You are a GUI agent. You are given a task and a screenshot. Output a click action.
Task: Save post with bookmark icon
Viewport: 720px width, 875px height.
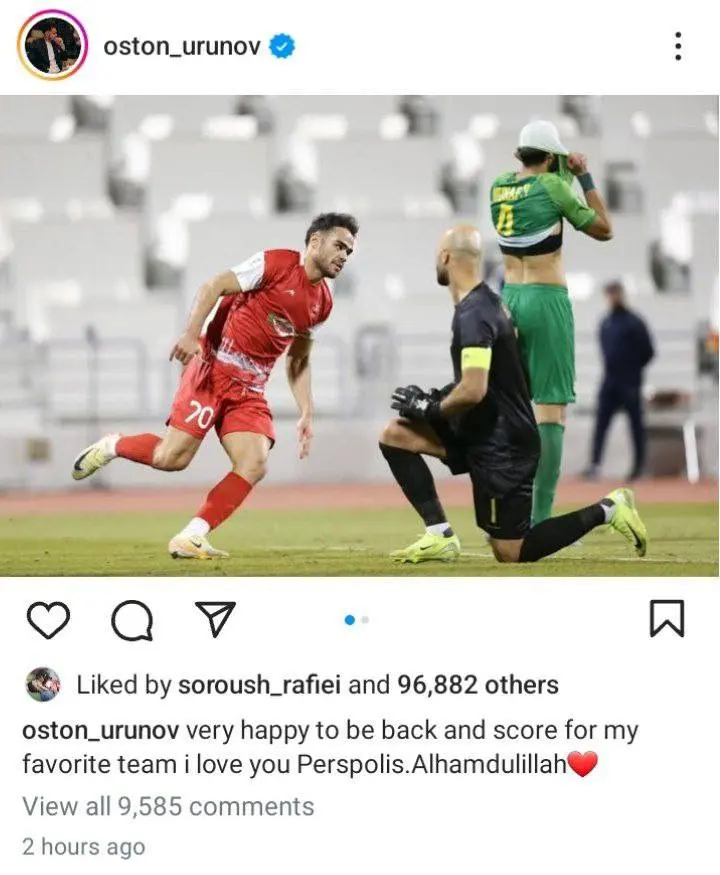[x=666, y=618]
